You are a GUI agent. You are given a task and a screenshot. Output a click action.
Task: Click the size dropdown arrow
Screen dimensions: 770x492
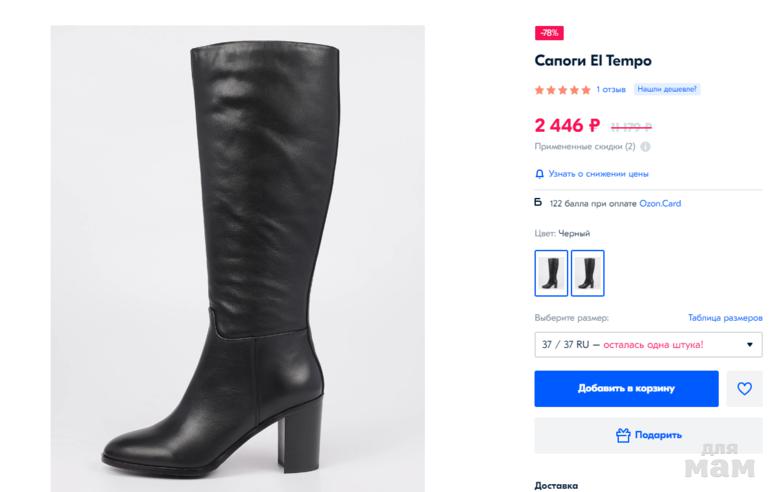point(750,345)
